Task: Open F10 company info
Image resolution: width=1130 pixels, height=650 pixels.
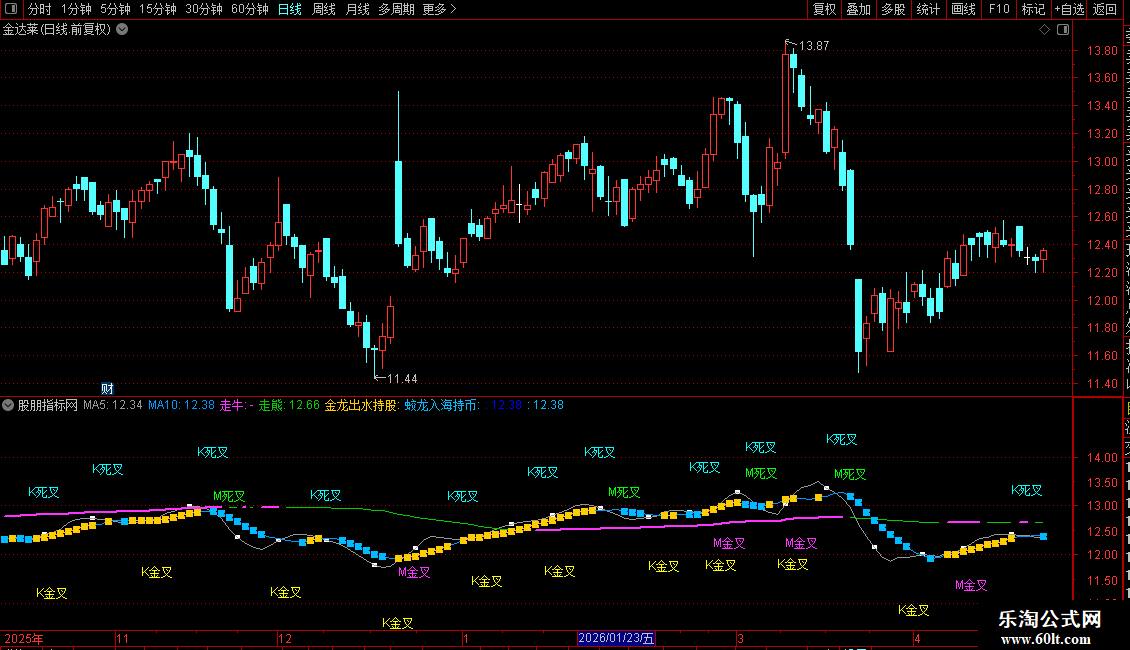Action: pos(999,9)
